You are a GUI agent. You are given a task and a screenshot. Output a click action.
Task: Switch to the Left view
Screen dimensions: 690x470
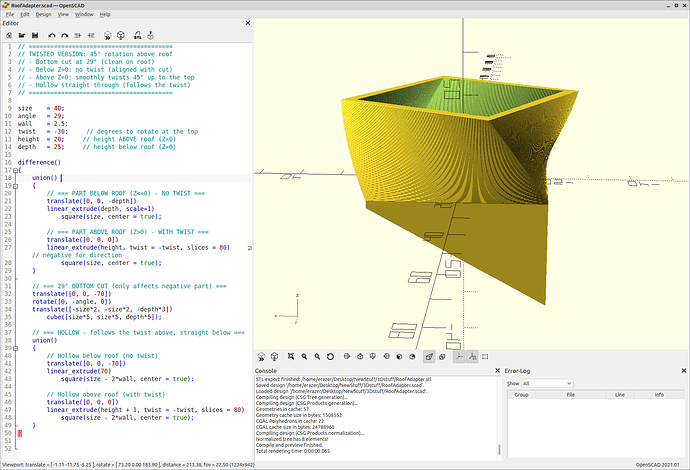pos(386,356)
